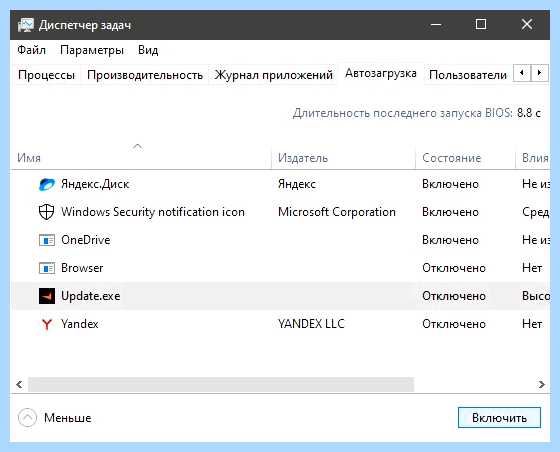Click the sort arrow above Имя column

point(138,146)
